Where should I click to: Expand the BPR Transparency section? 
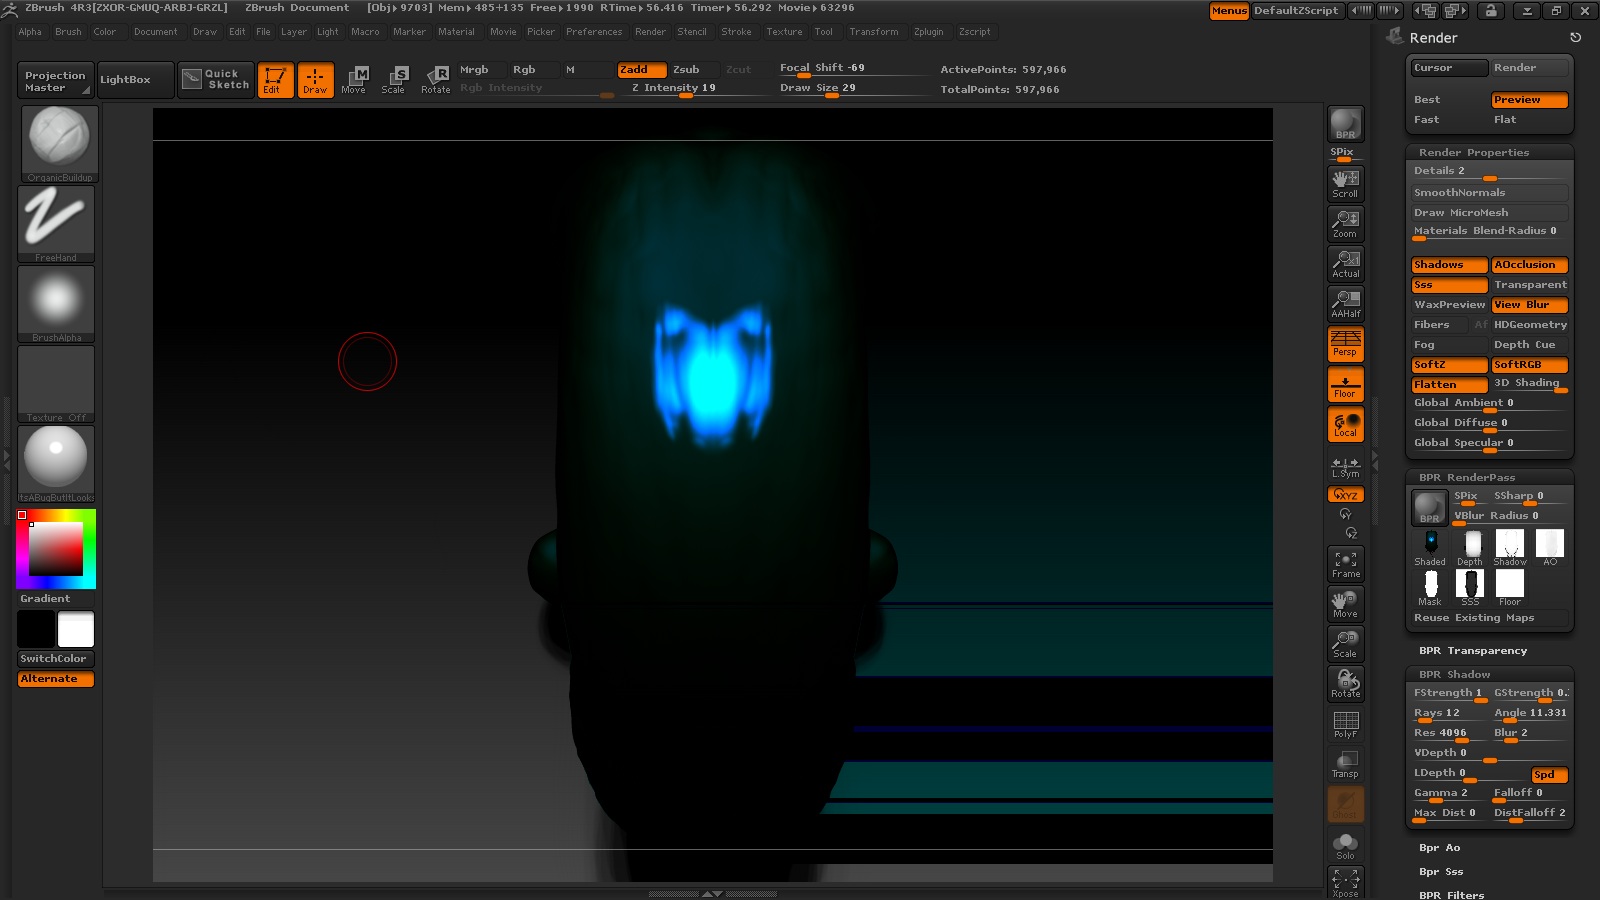[x=1472, y=651]
